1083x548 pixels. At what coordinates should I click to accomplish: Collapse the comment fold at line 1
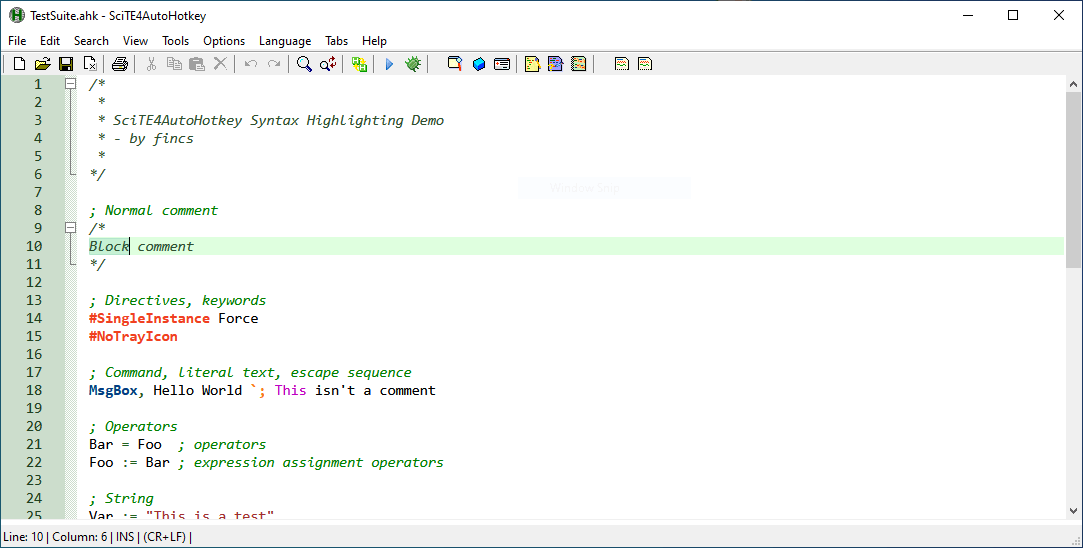(70, 84)
